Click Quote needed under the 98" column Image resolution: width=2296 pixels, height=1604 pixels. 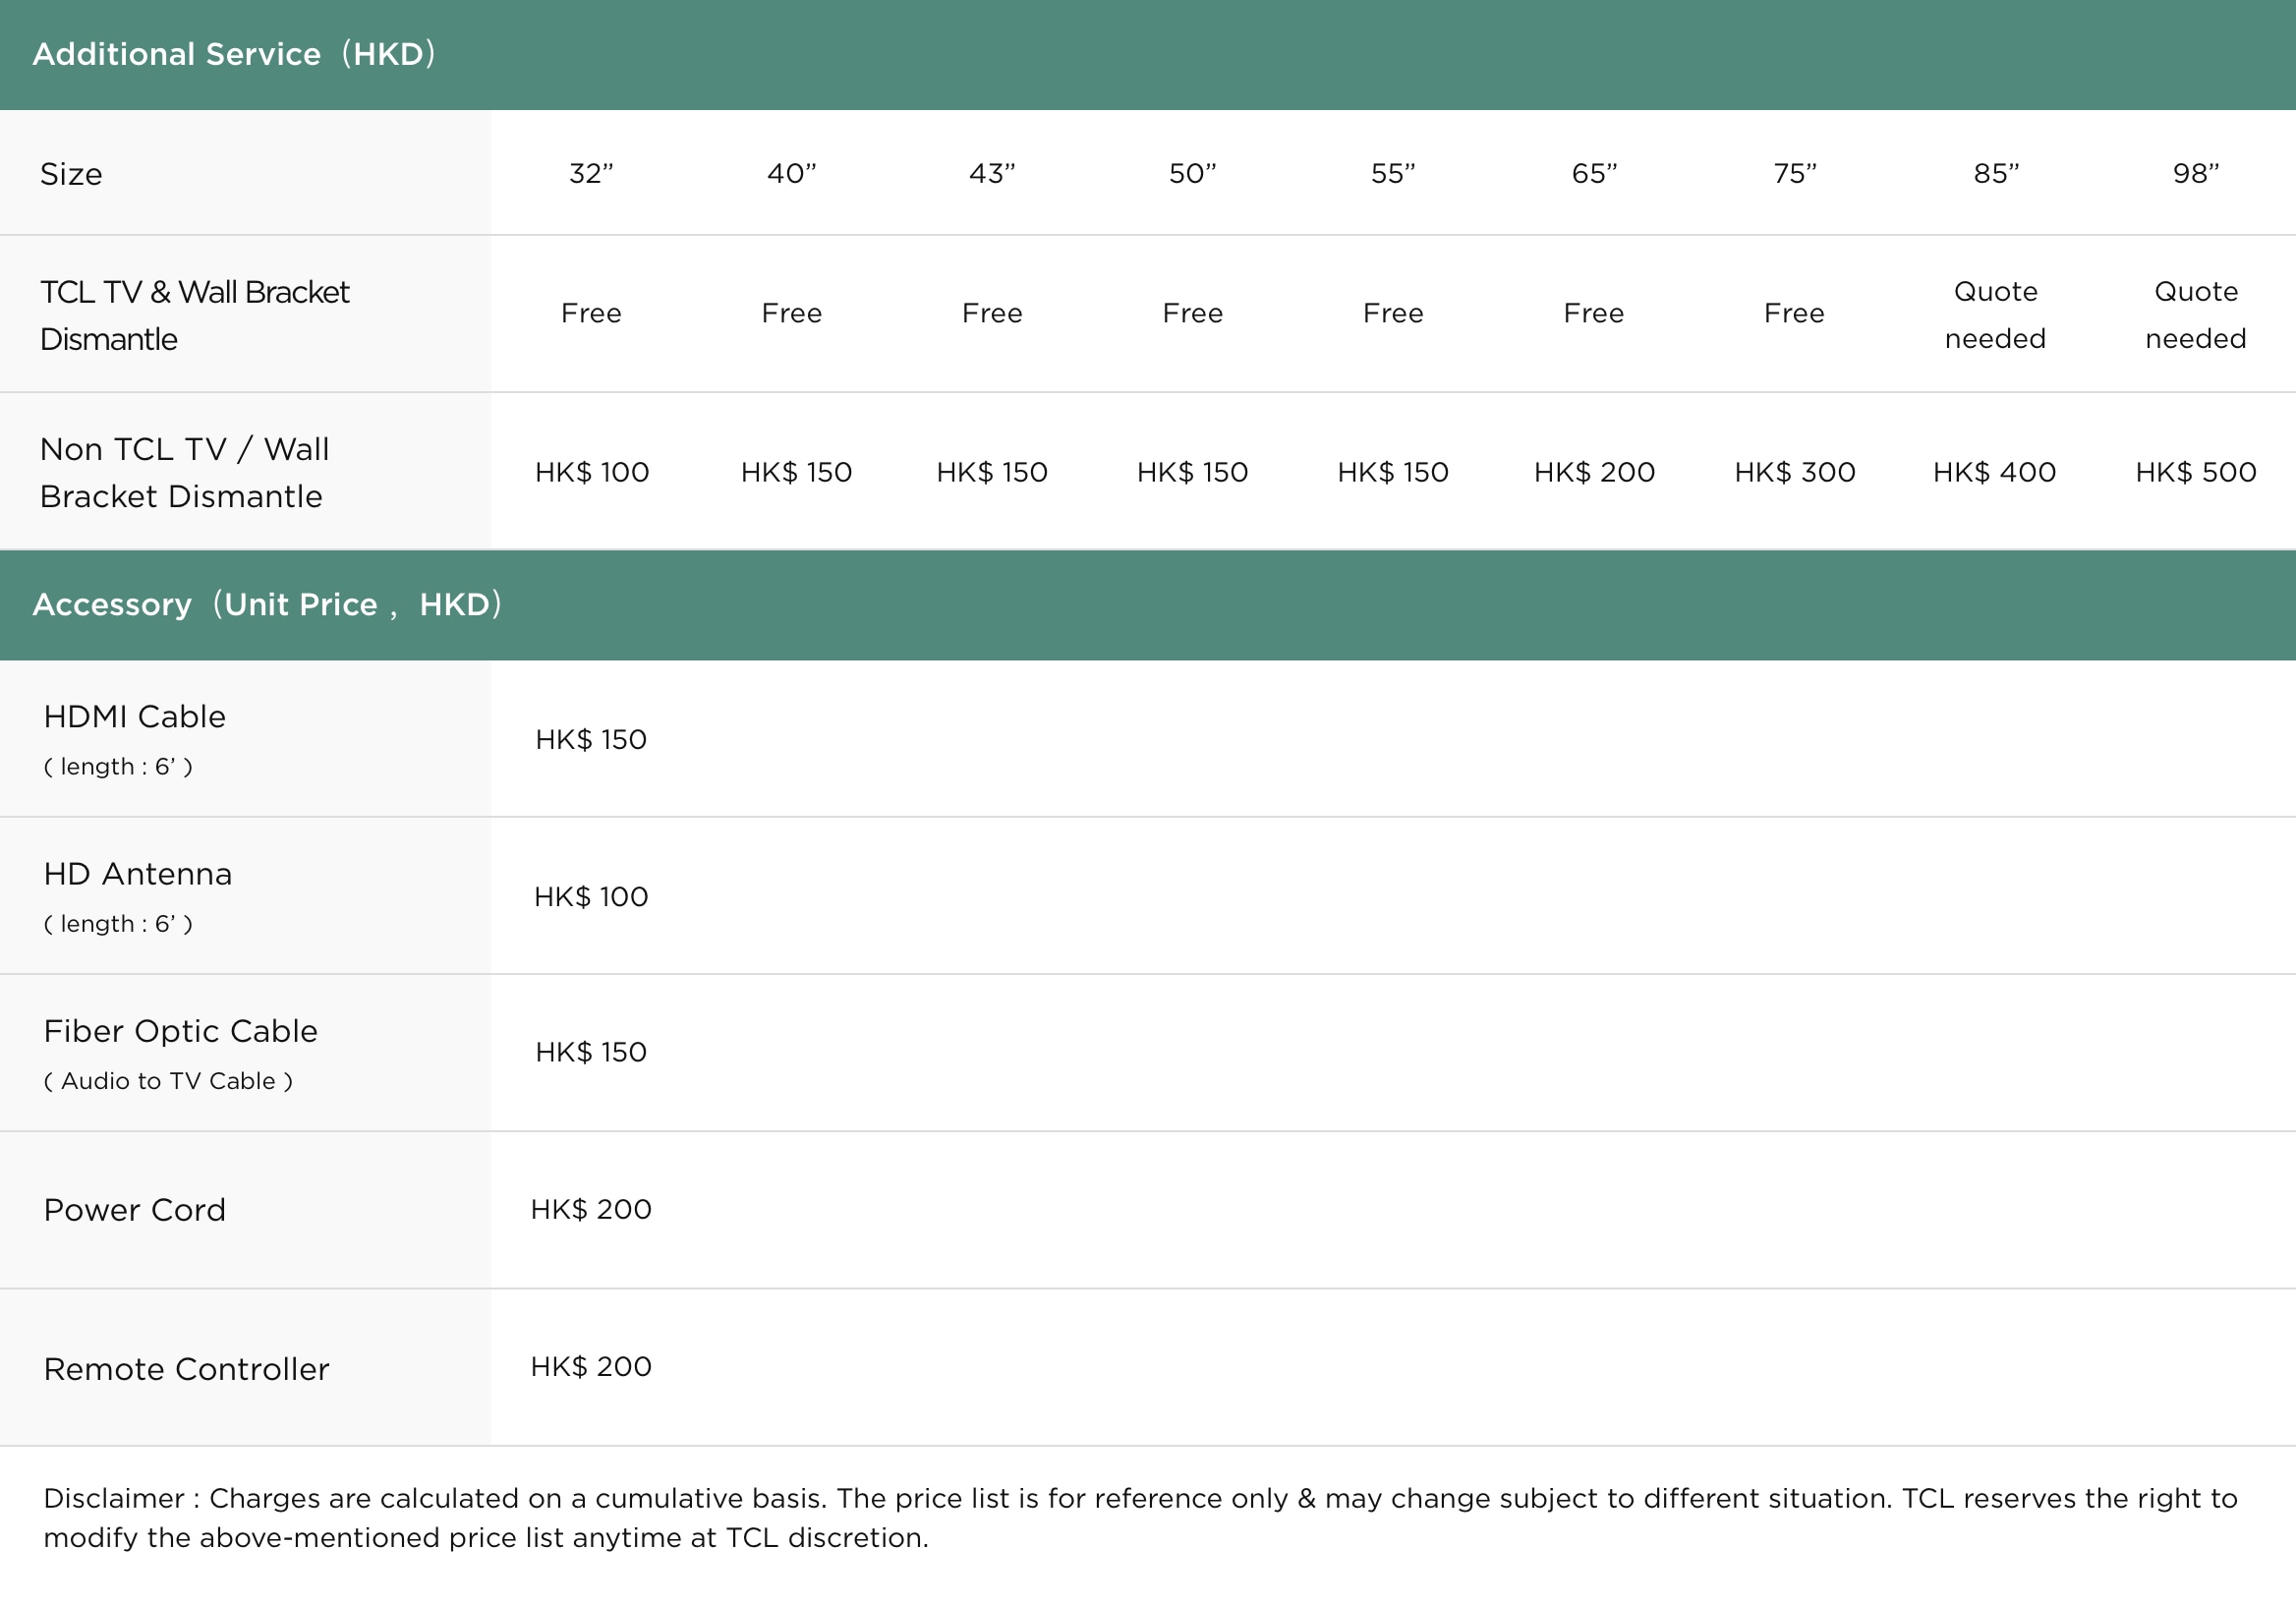click(2195, 315)
